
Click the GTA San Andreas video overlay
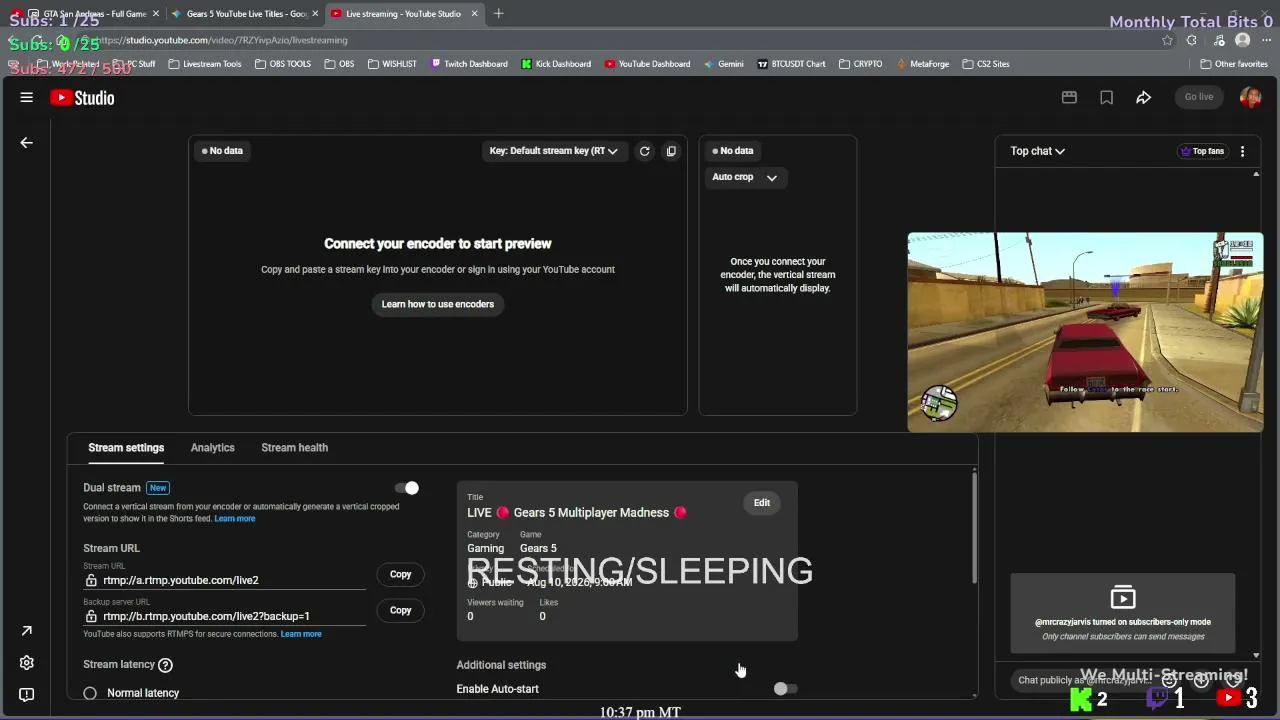pos(1085,332)
